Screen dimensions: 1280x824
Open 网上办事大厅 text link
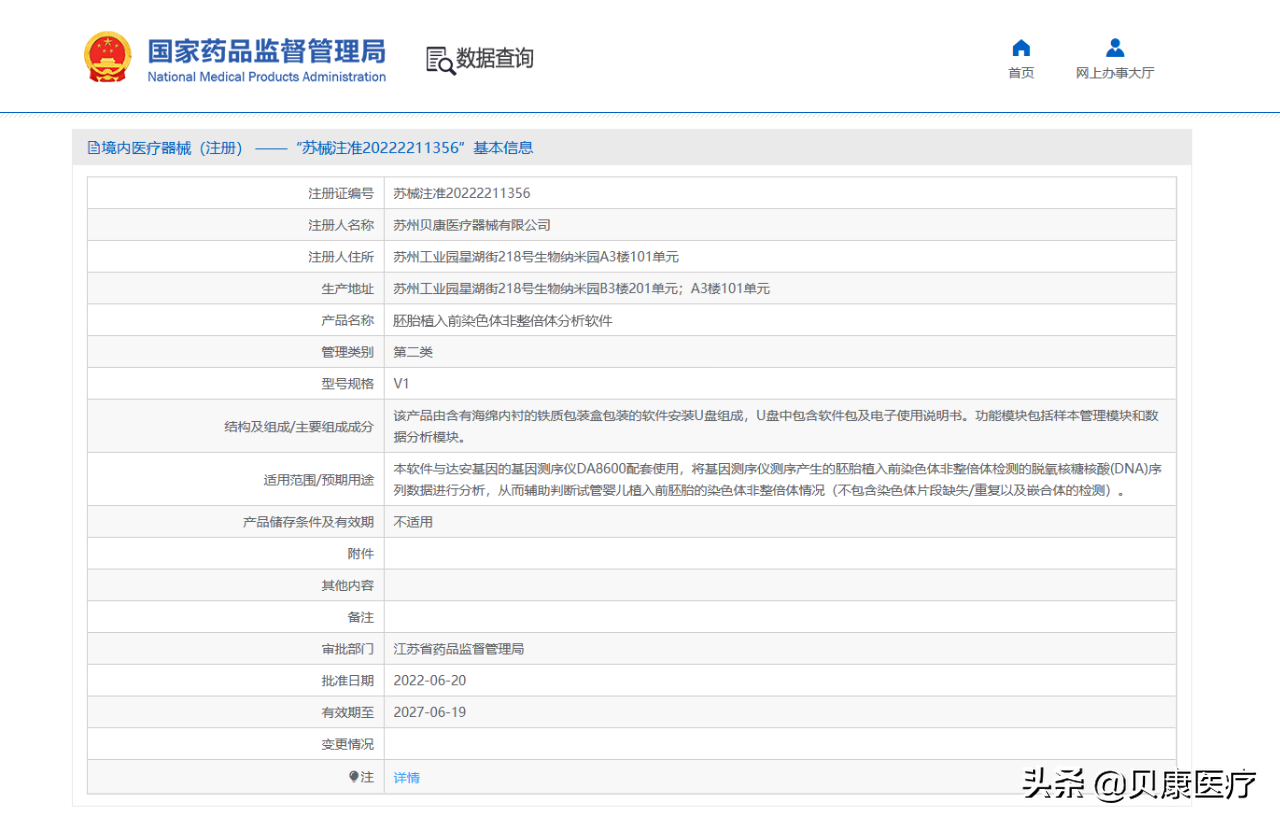pyautogui.click(x=1115, y=73)
